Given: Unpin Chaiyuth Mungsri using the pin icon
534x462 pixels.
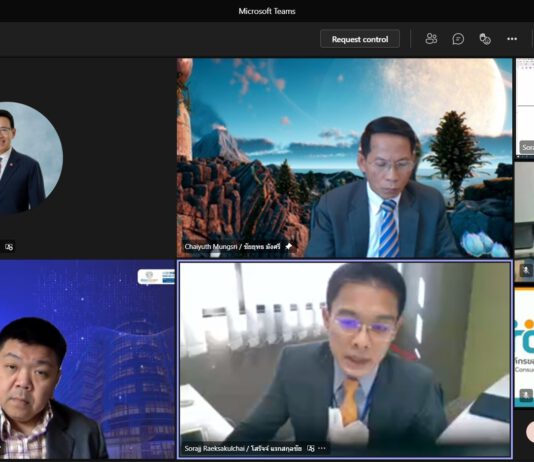Looking at the screenshot, I should (288, 246).
